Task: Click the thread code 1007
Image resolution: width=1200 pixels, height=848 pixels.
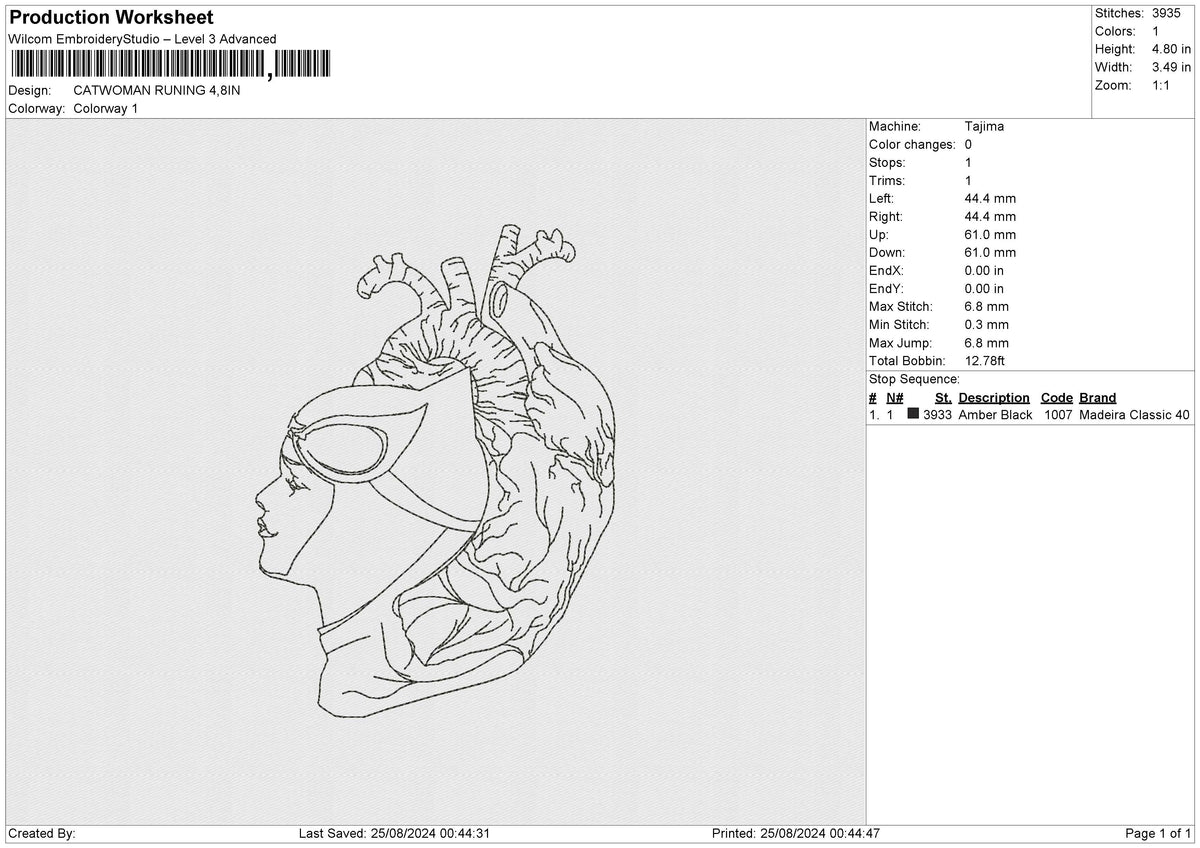Action: [1058, 415]
